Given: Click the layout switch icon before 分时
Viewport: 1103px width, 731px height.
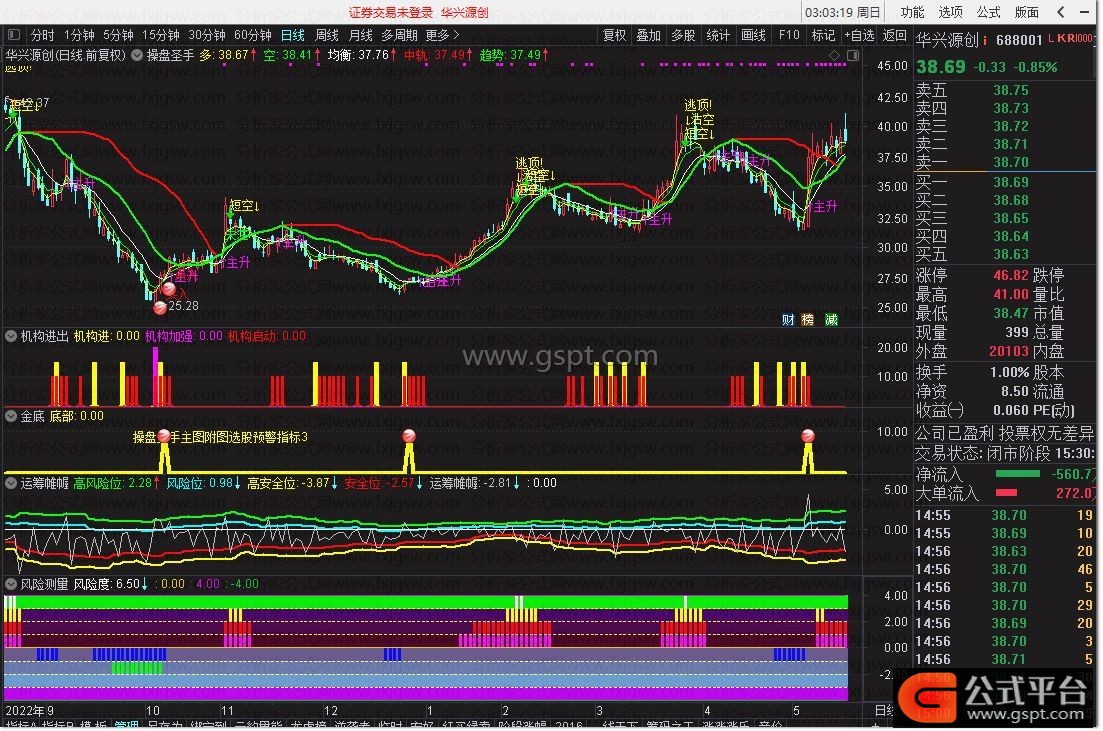Looking at the screenshot, I should 14,34.
